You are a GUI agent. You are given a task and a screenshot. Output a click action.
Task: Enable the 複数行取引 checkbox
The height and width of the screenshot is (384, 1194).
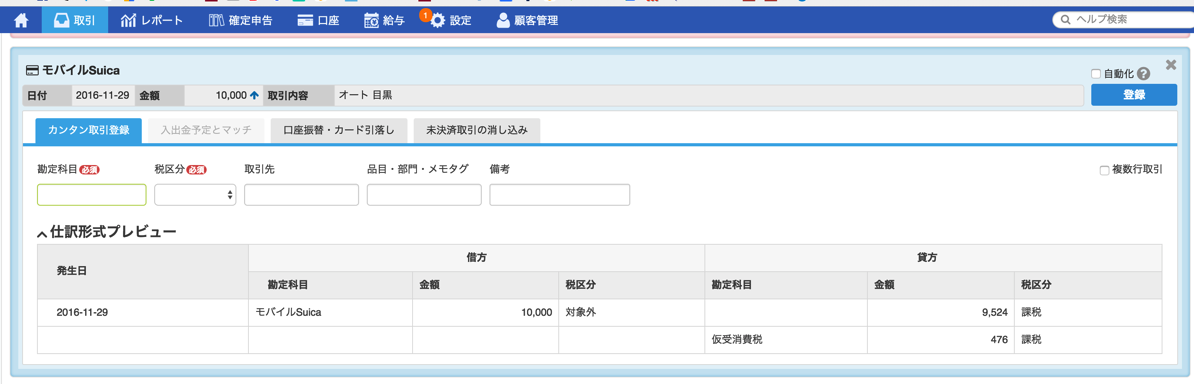point(1104,171)
